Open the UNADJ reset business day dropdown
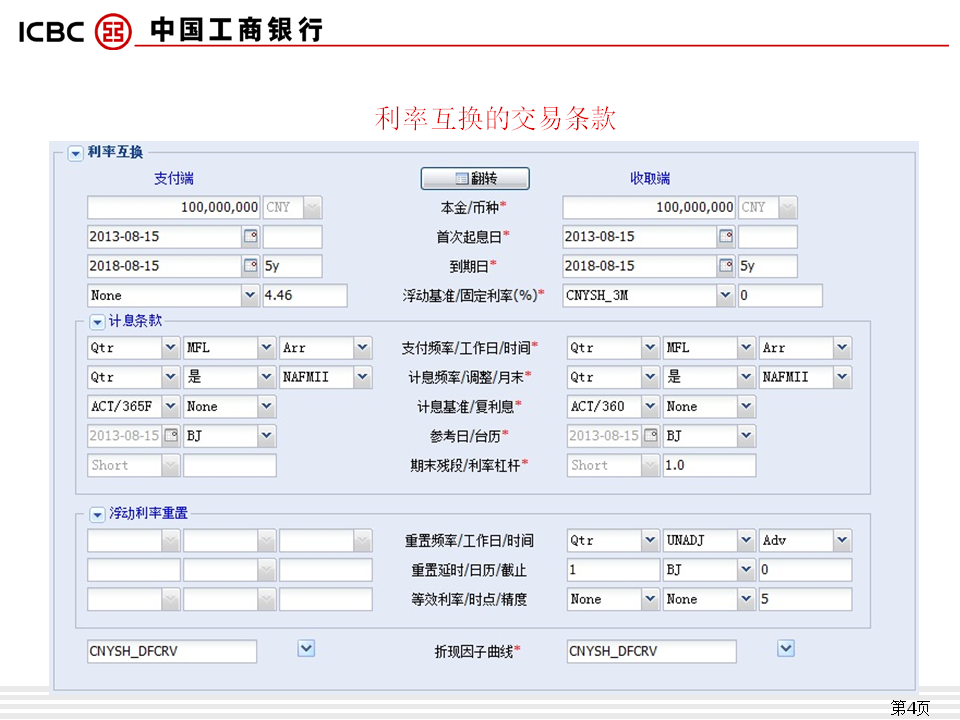 pos(745,541)
